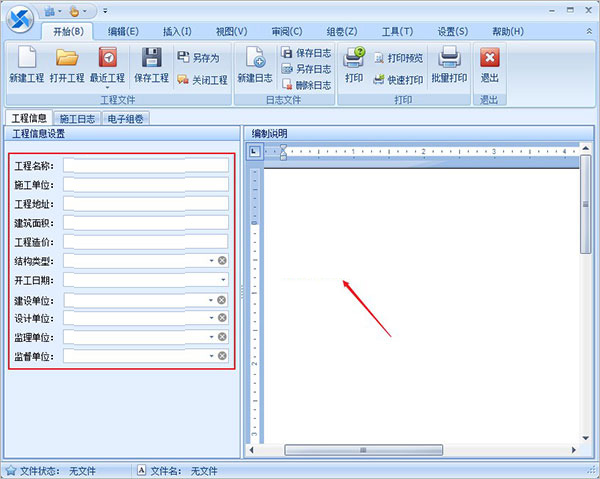Expand the 开工日期 date dropdown
This screenshot has width=600, height=479.
click(223, 280)
